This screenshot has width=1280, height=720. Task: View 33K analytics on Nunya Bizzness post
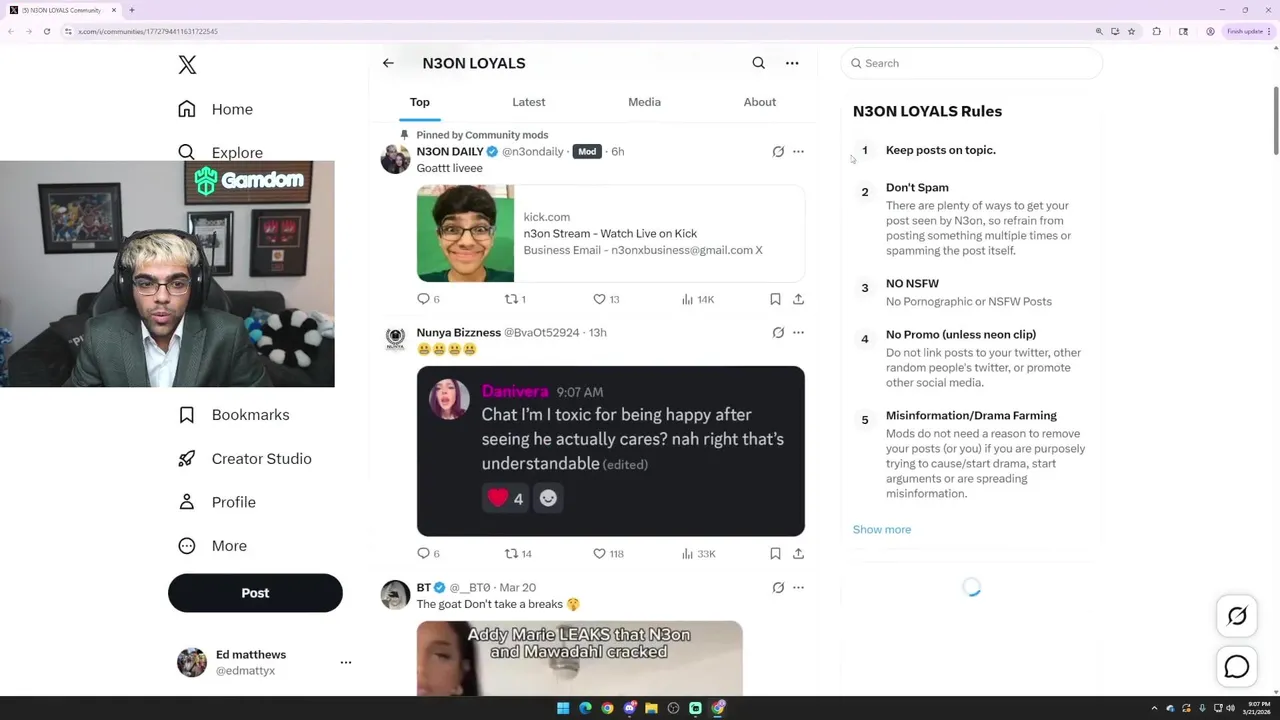698,553
